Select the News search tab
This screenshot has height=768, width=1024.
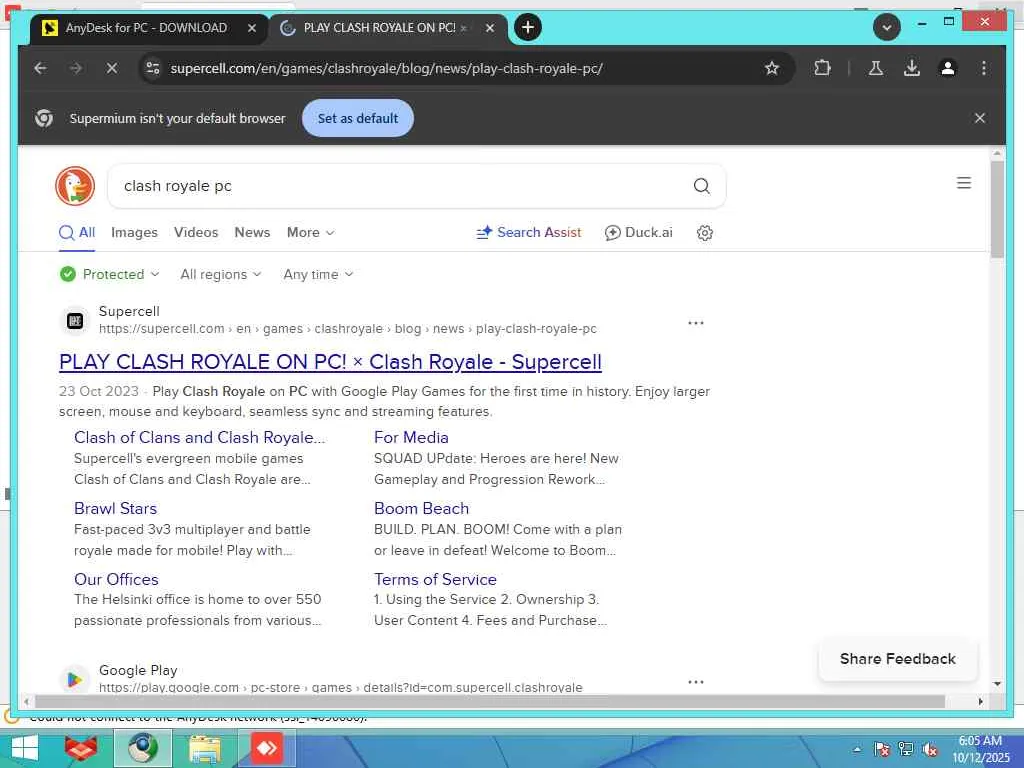[x=252, y=232]
